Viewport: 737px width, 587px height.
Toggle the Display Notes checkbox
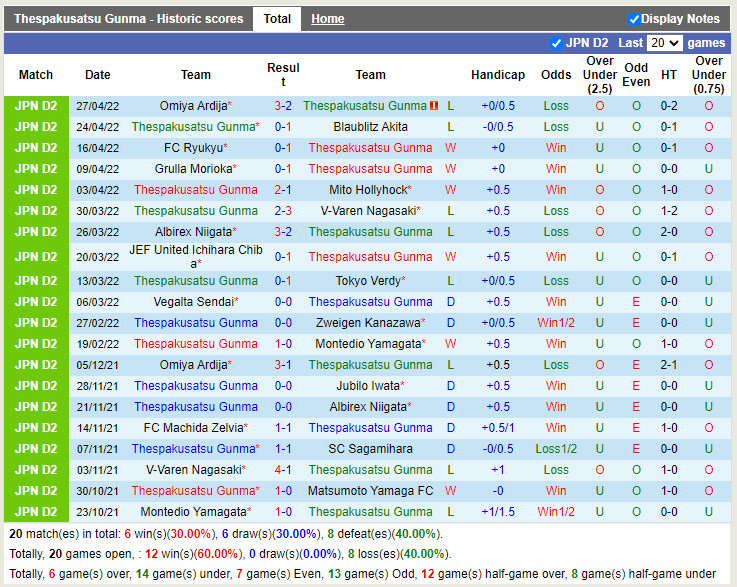[x=634, y=19]
